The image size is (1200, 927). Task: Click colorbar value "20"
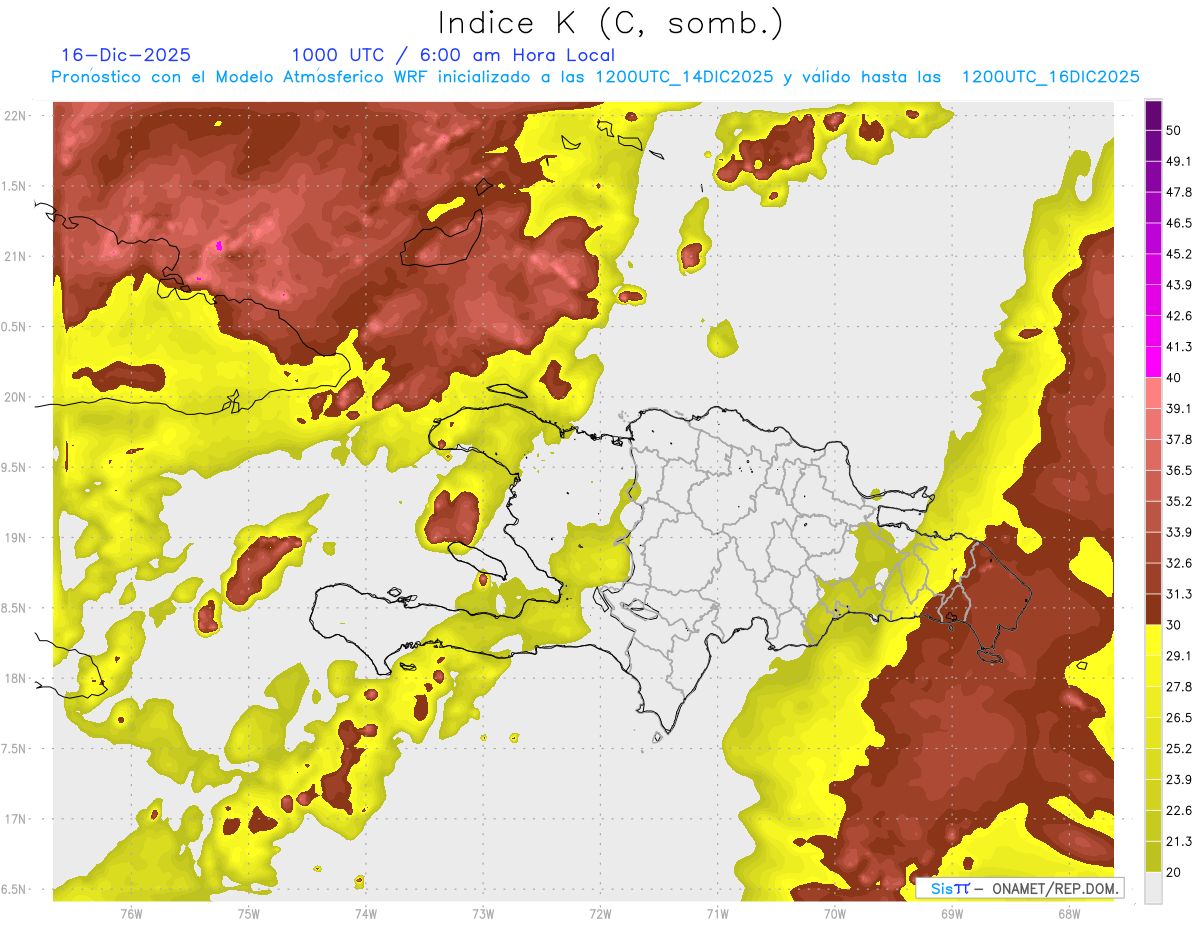click(x=1175, y=873)
